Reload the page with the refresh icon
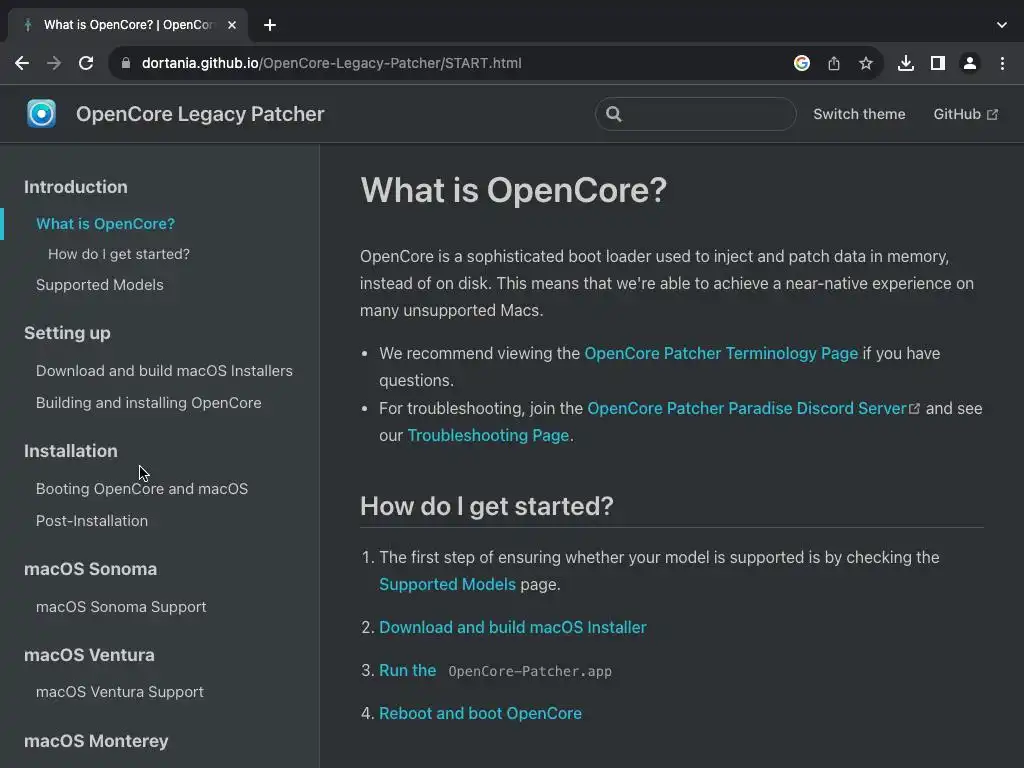 [x=86, y=63]
